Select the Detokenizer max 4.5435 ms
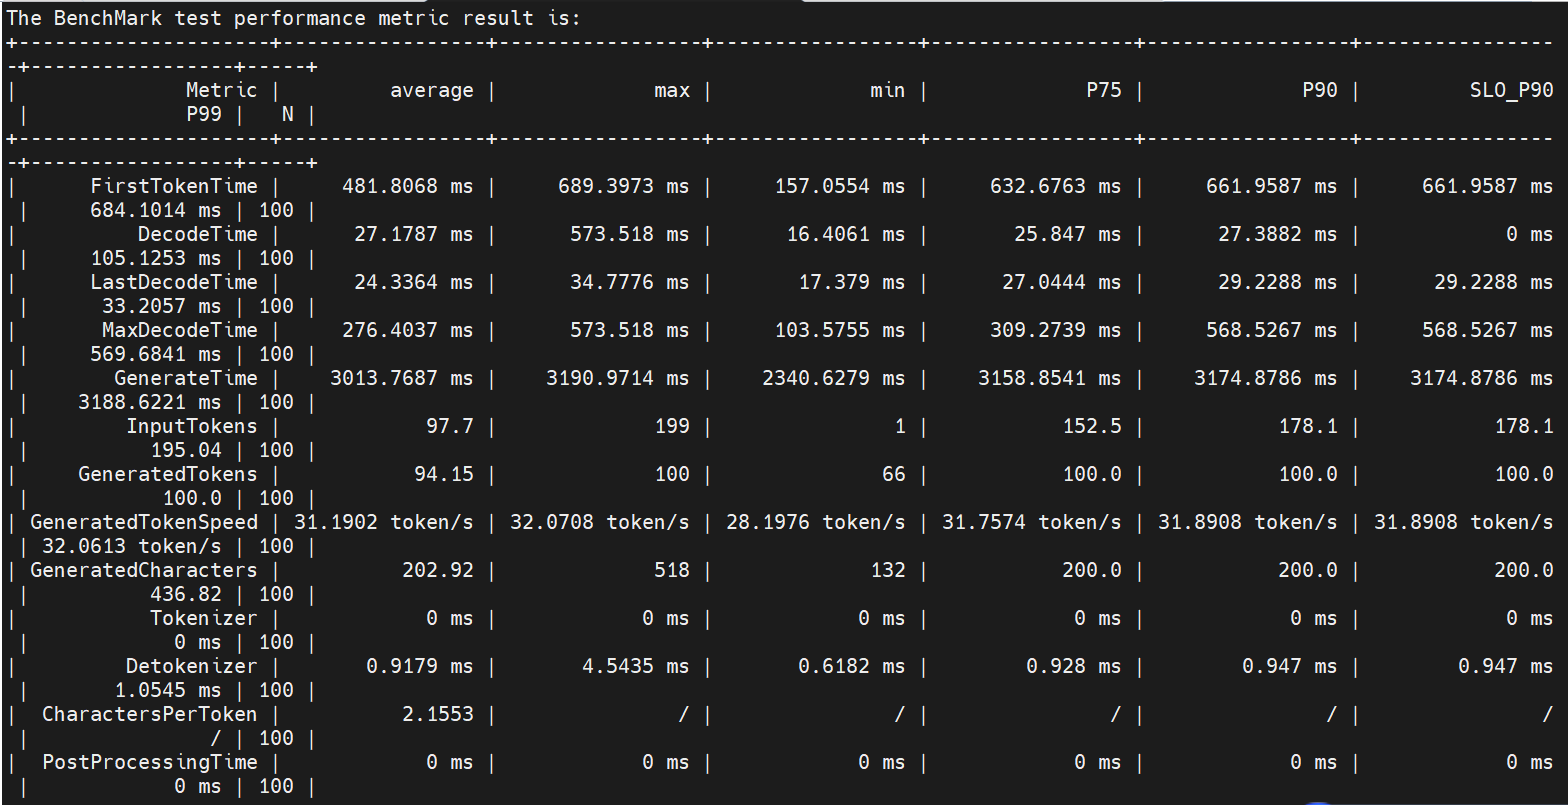 636,666
